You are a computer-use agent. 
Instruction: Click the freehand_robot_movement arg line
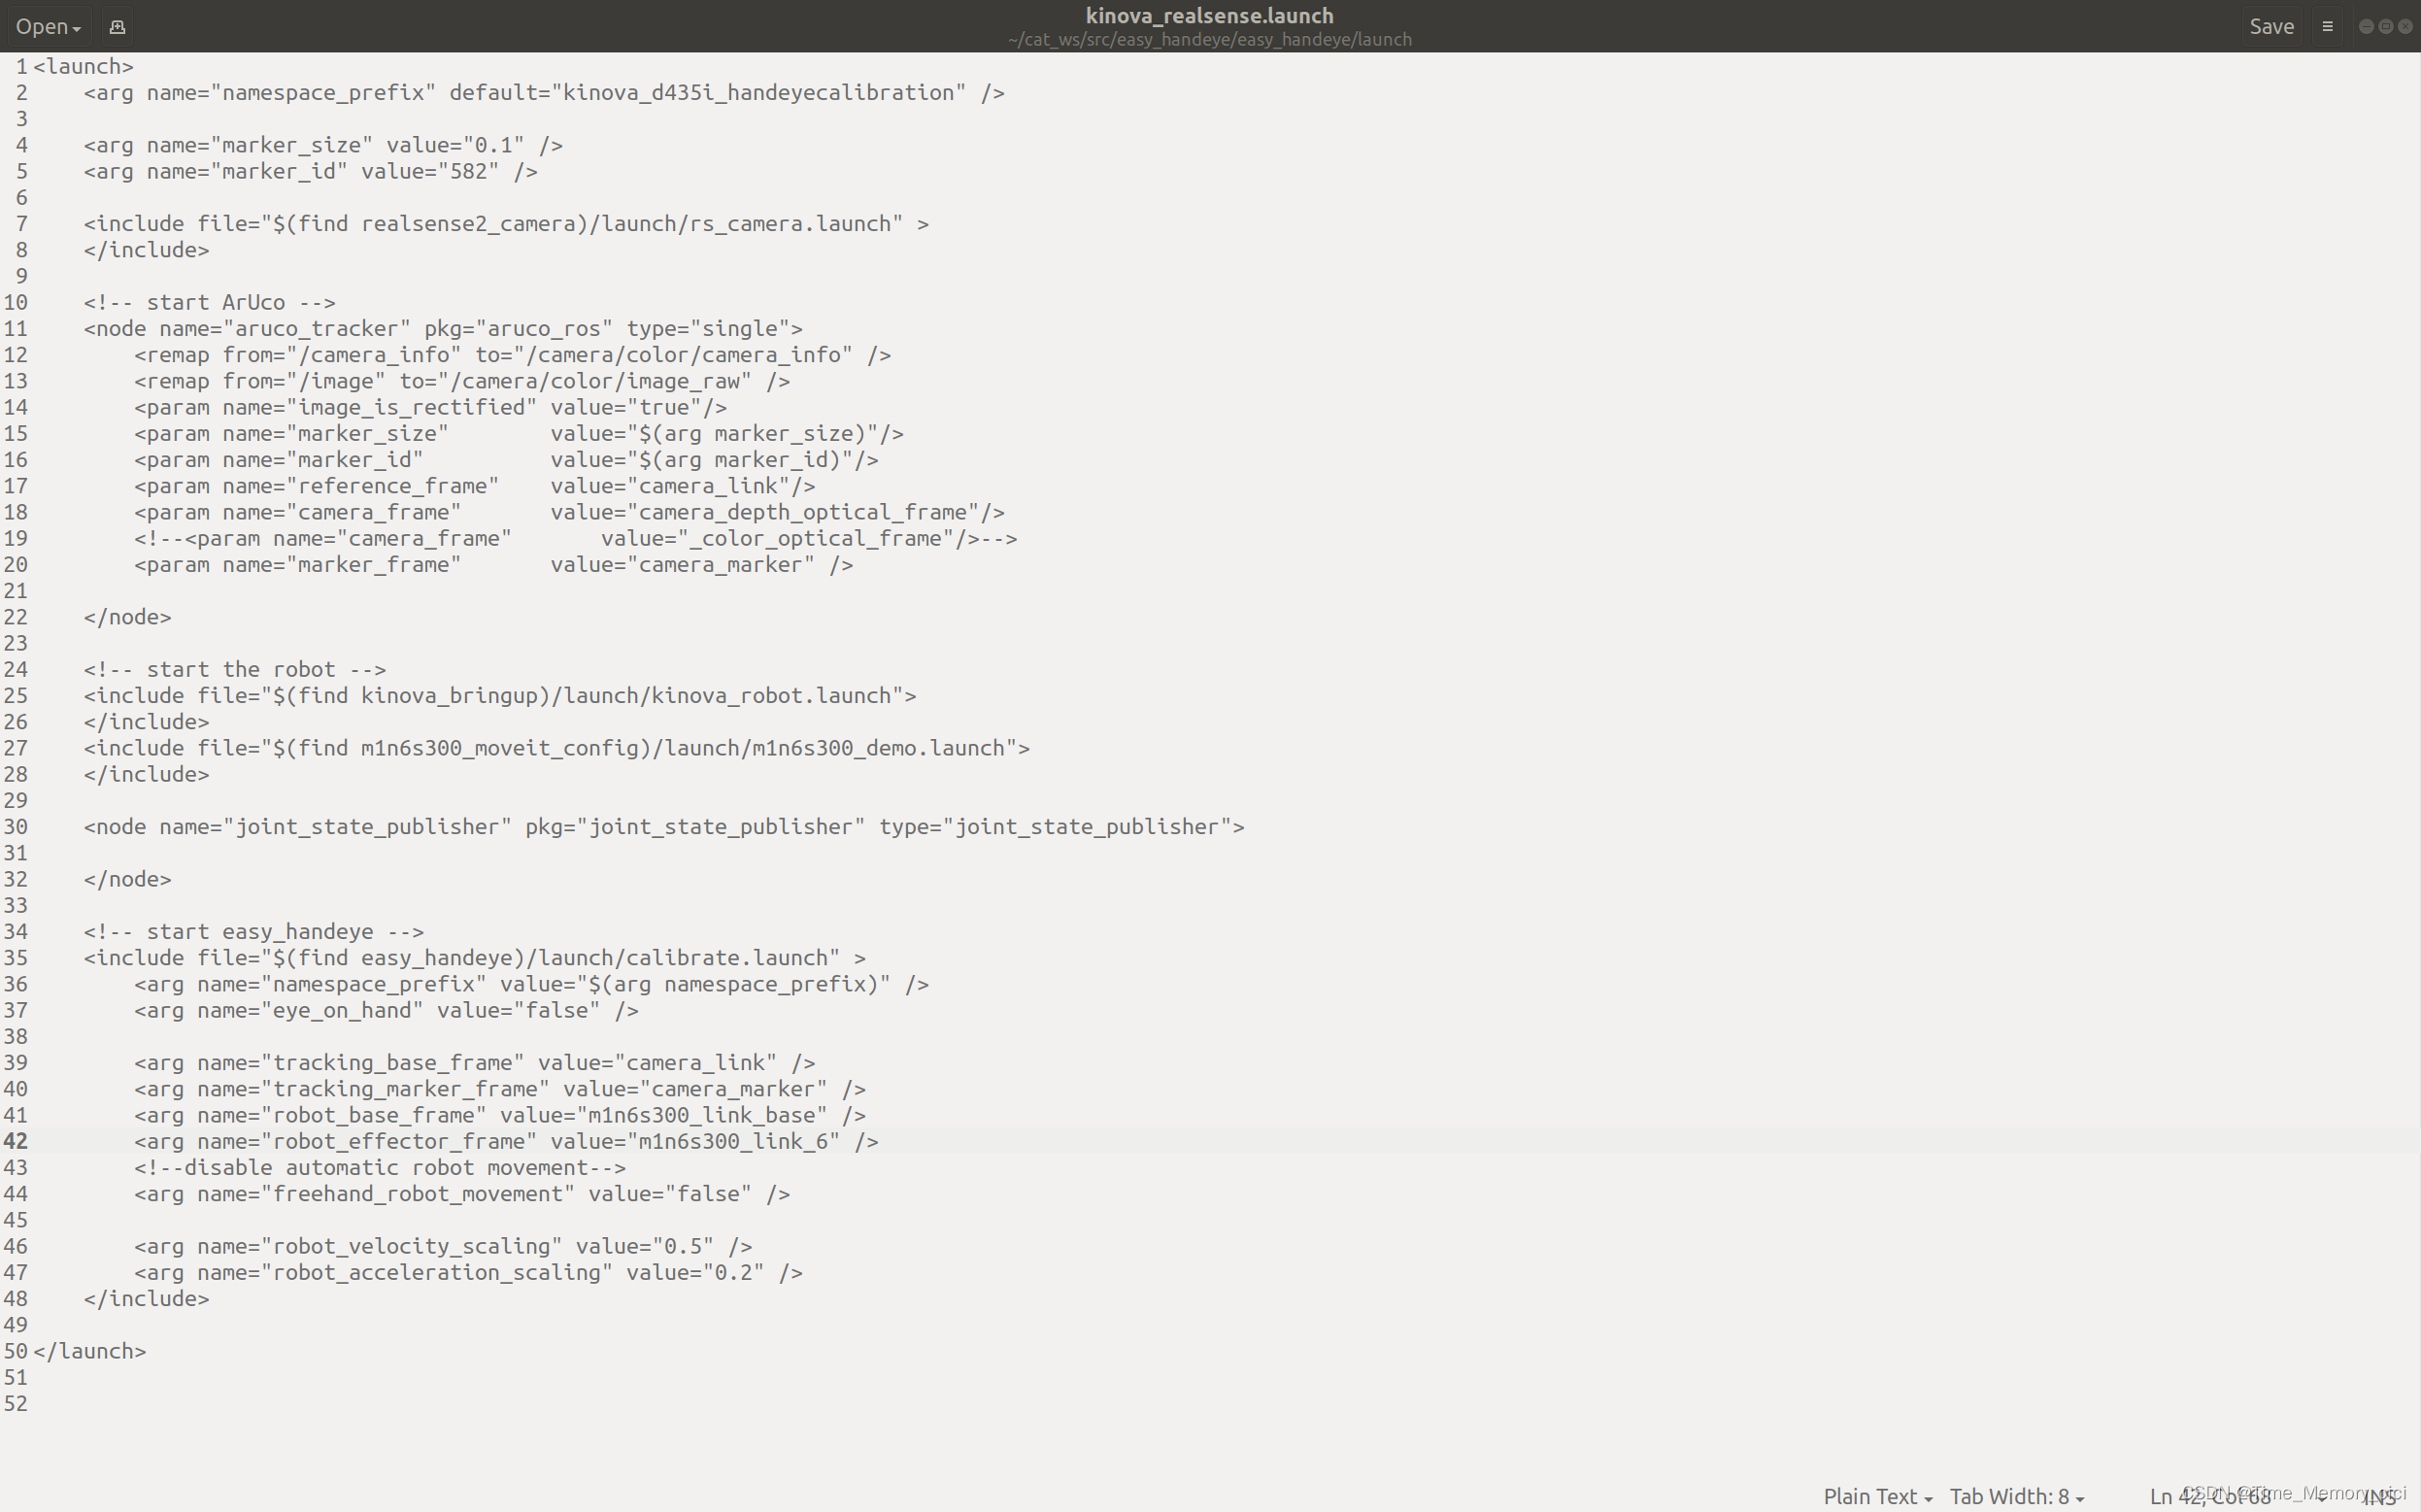(x=462, y=1193)
